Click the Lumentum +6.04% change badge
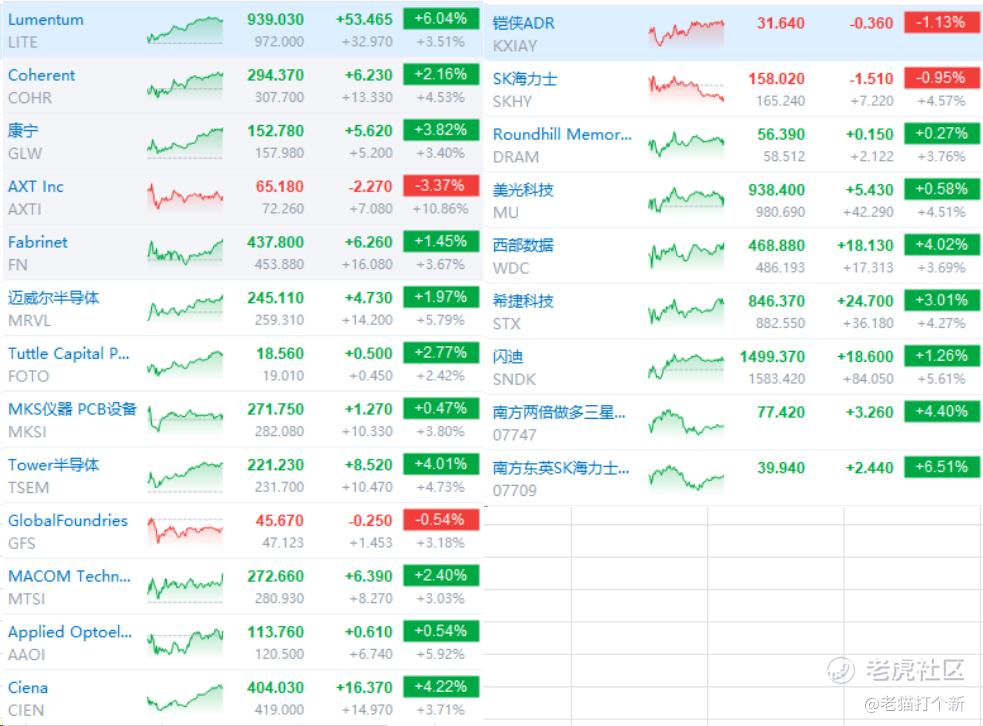 [x=441, y=19]
